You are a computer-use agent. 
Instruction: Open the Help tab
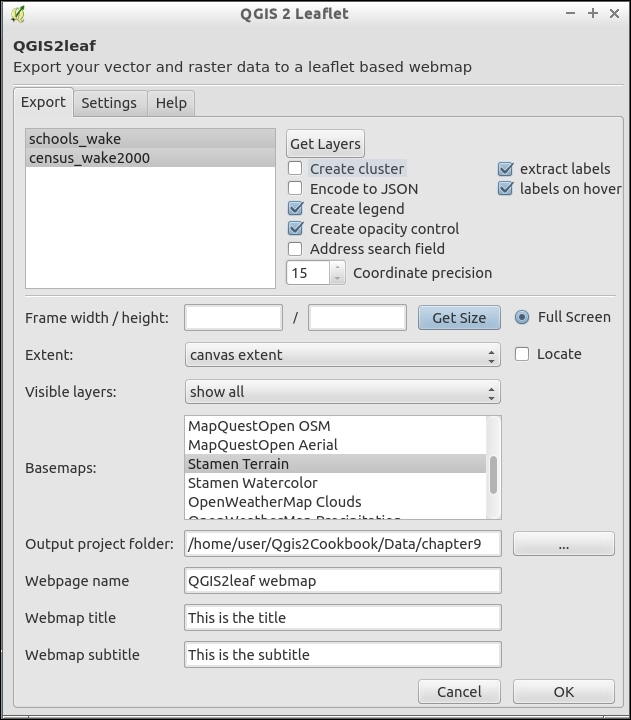(171, 103)
